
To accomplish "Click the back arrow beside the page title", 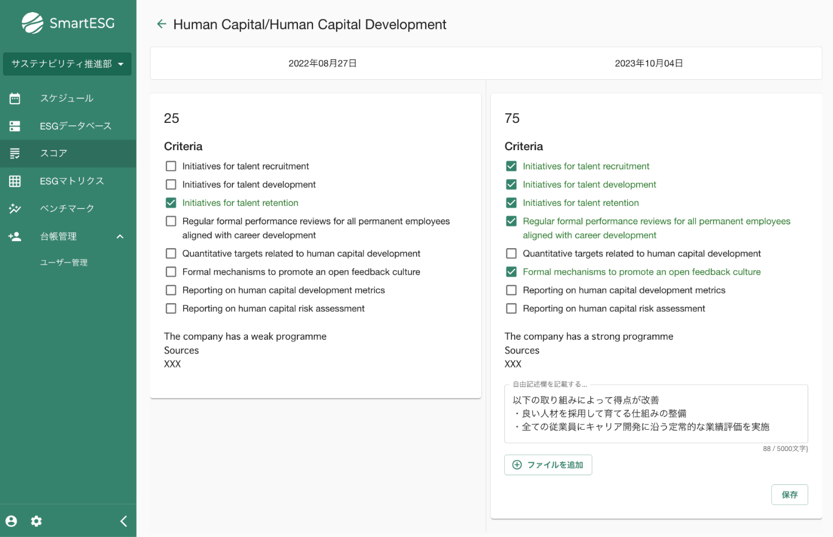I will tap(161, 24).
